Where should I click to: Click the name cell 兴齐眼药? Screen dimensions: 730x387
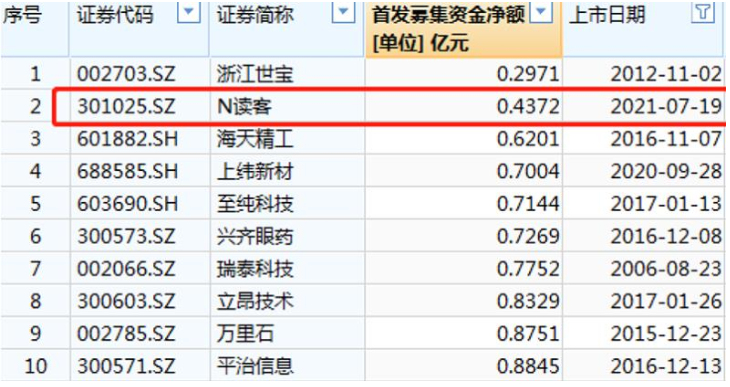coord(255,236)
